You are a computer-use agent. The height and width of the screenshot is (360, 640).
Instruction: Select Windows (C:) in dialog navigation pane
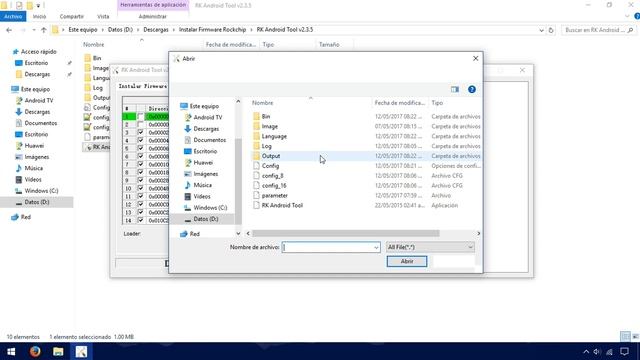coord(210,208)
